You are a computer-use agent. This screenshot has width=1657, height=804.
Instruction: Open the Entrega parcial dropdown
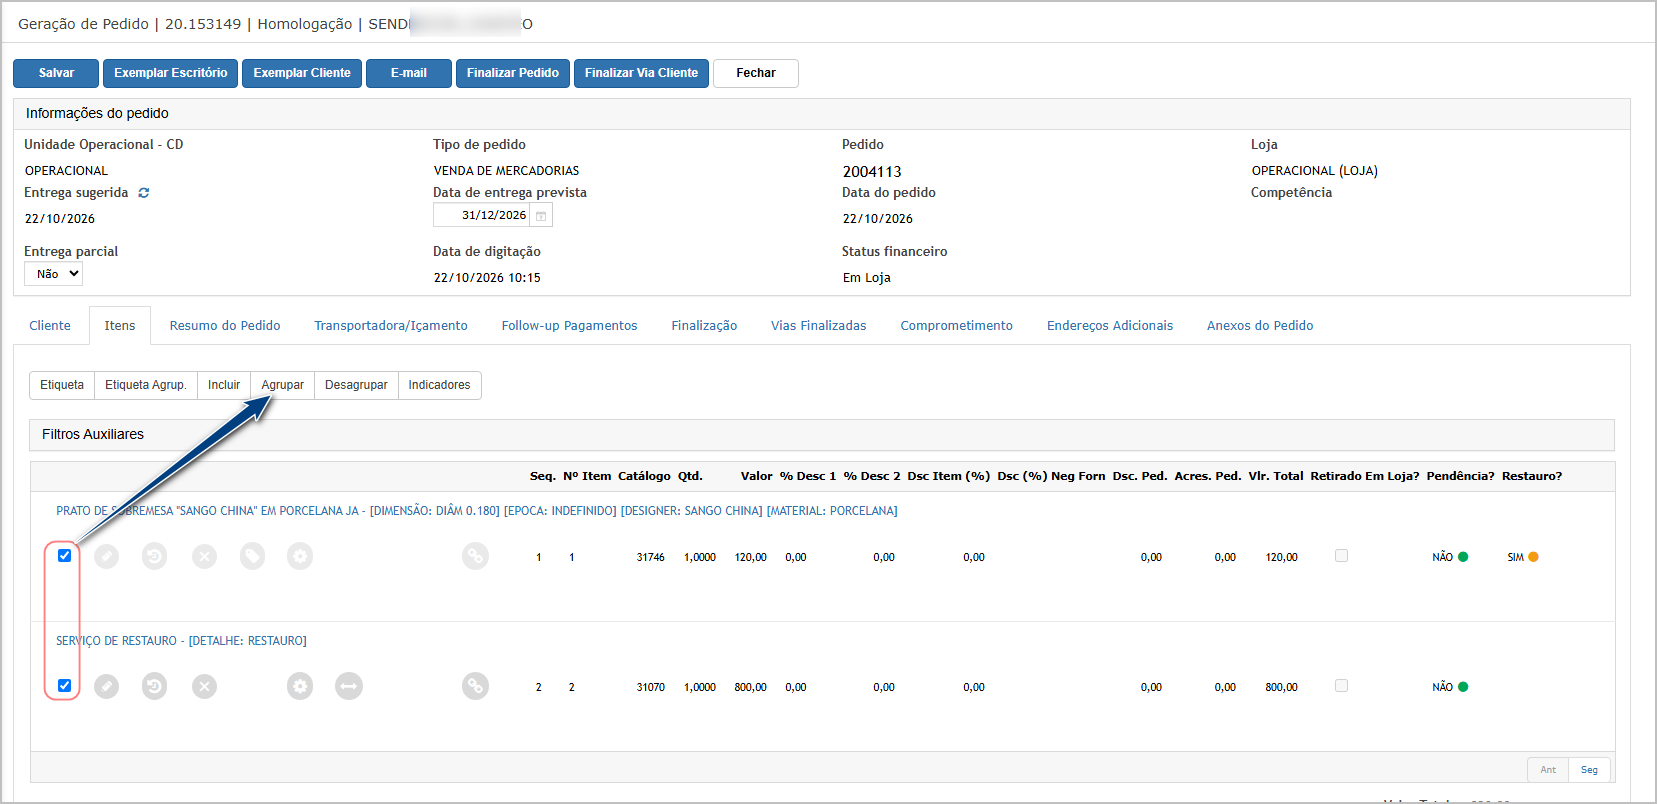tap(53, 274)
